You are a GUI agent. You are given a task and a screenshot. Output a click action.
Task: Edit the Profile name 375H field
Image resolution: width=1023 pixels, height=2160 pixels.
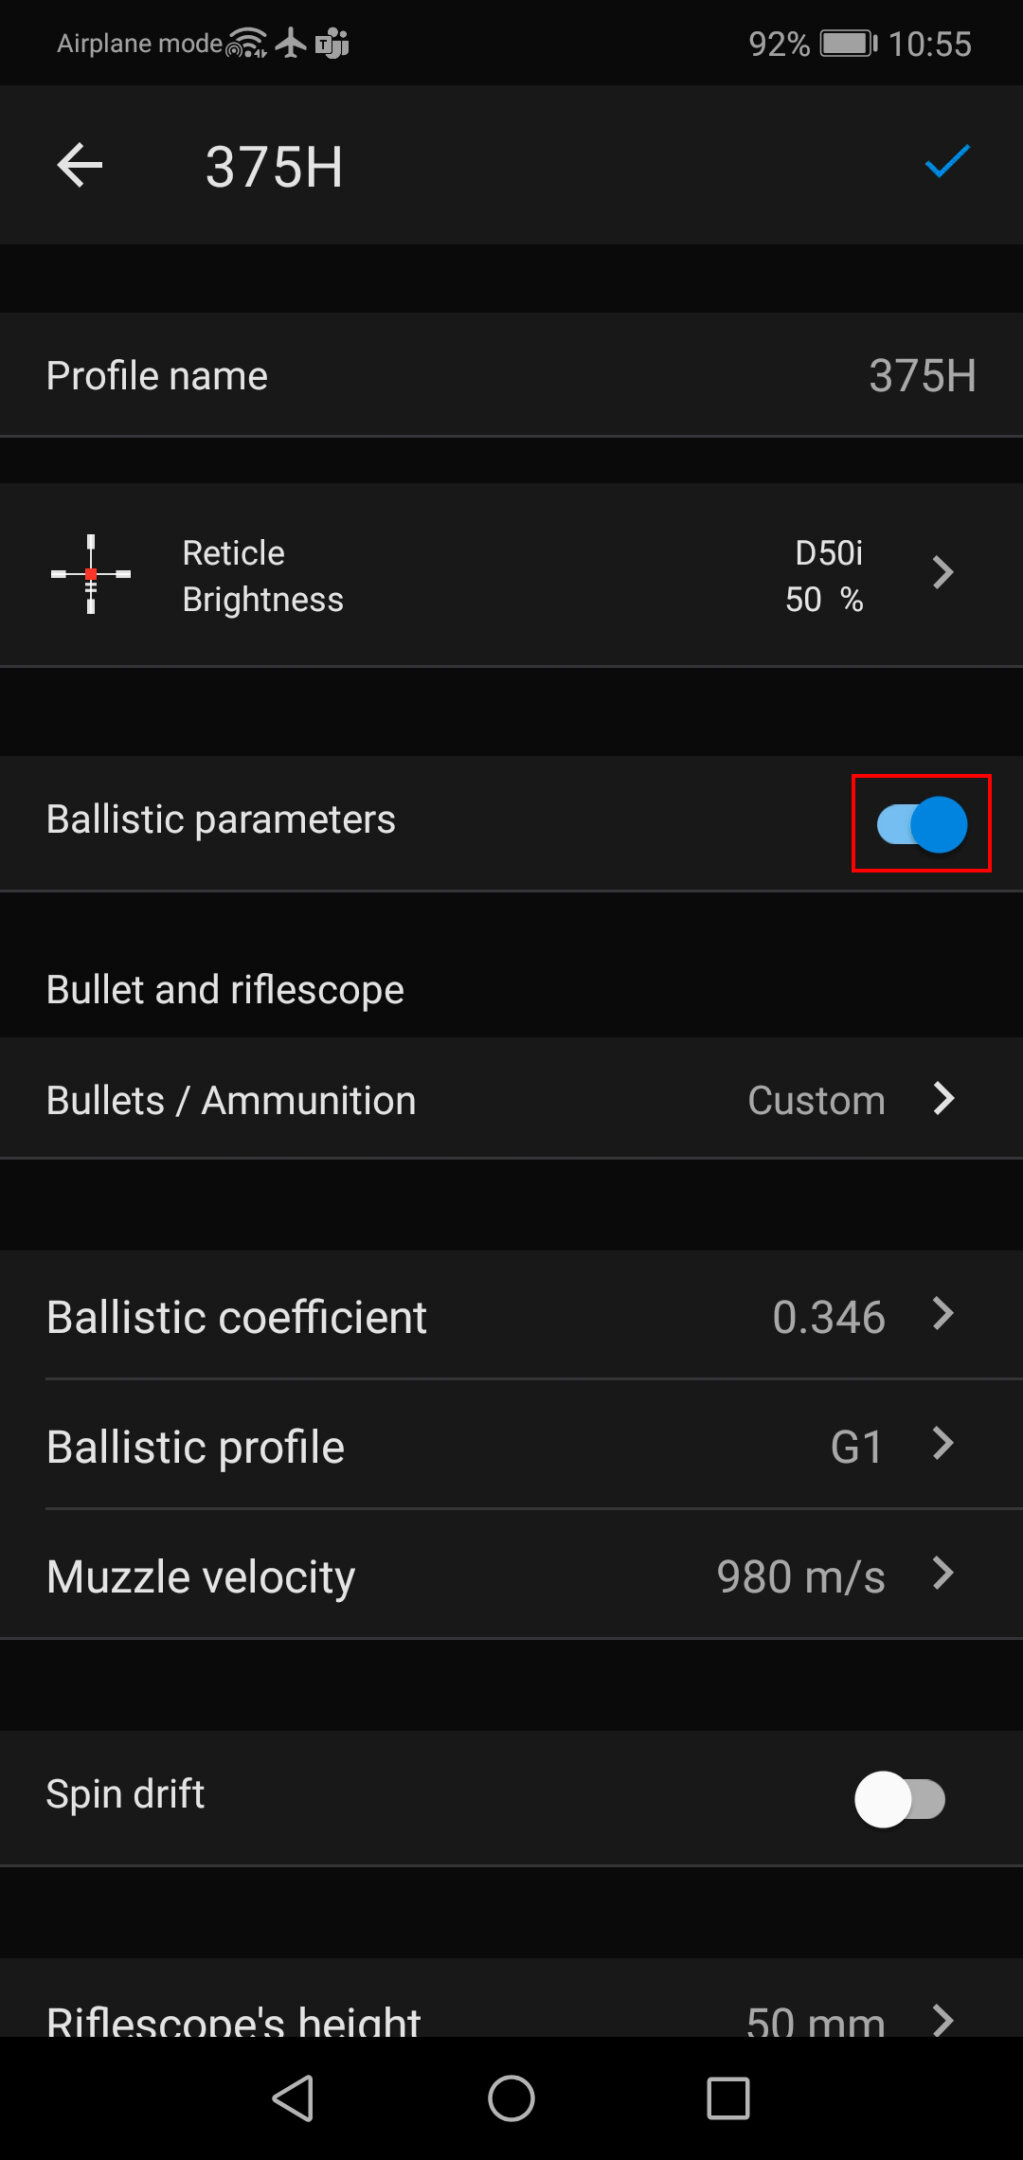(x=921, y=376)
